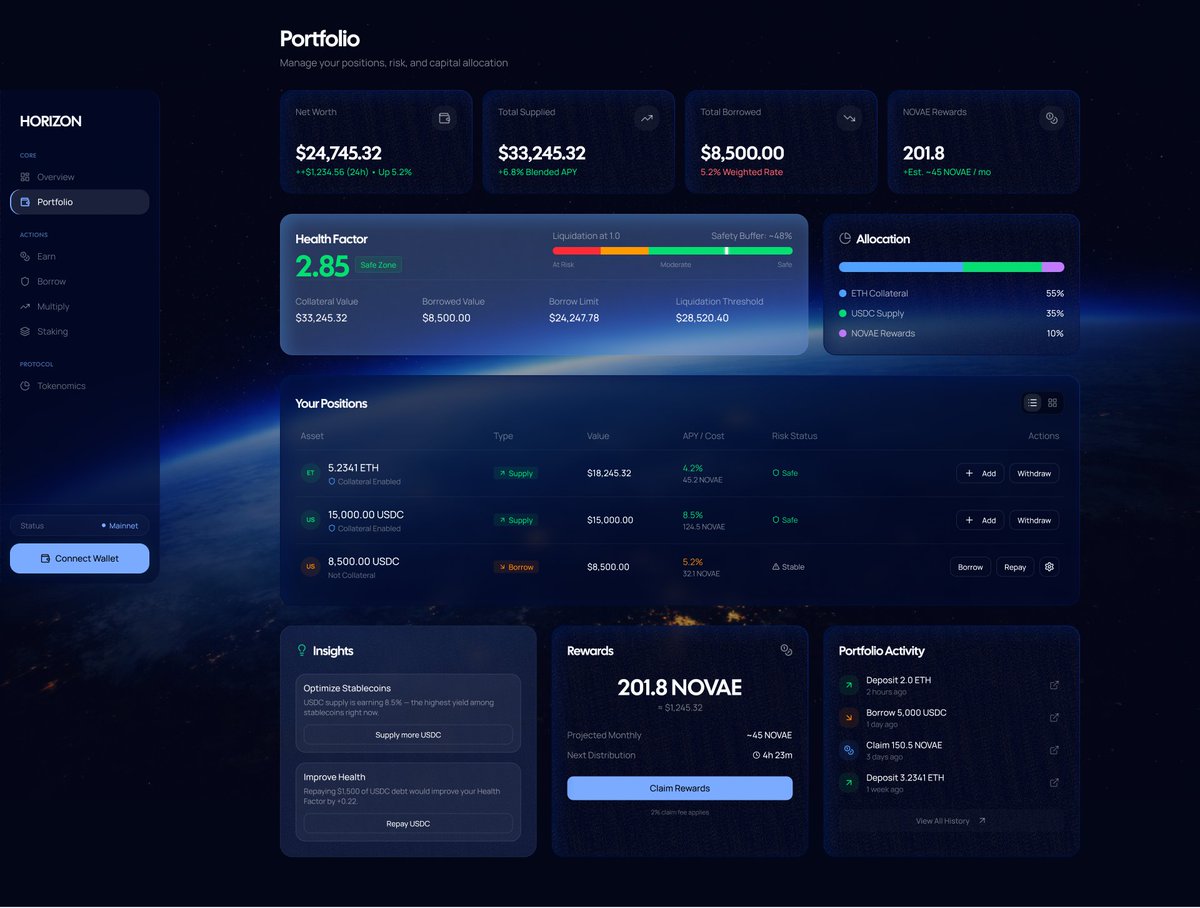Screen dimensions: 1200x908
Task: Click the US token icon of 15,000.00 USDC
Action: 310,520
